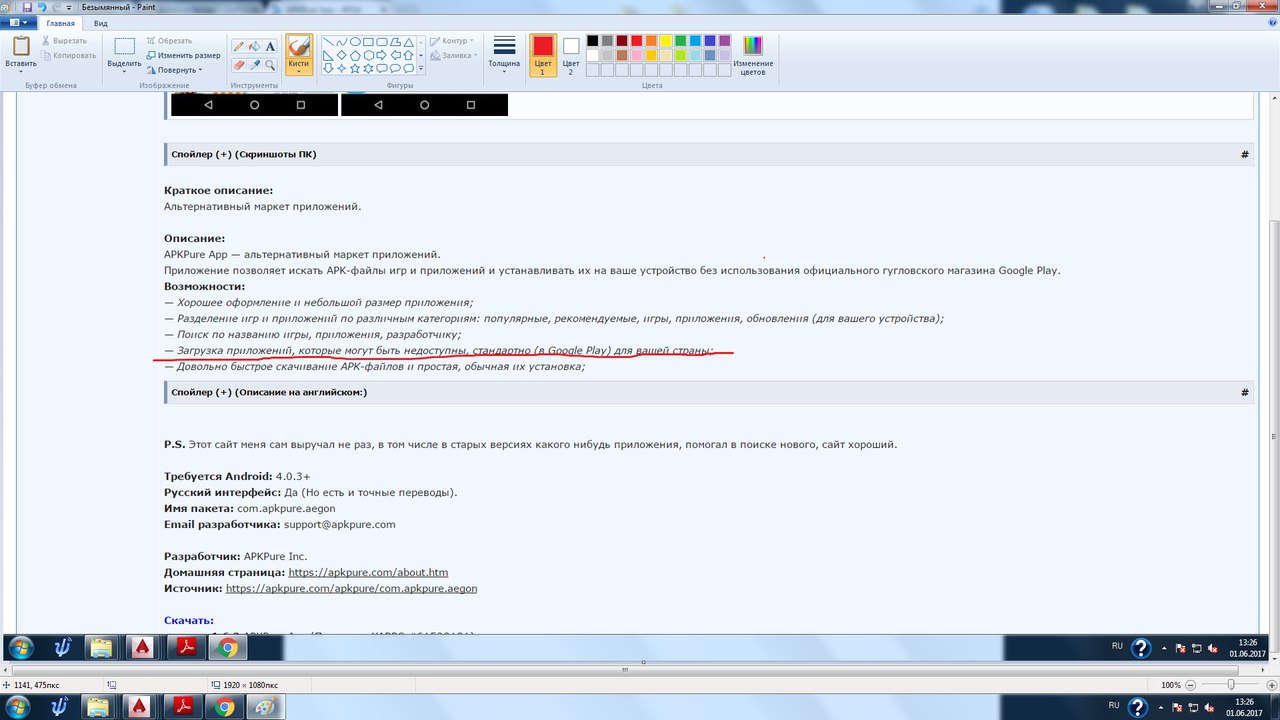Select the Eraser tool
Viewport: 1280px width, 720px height.
click(238, 65)
